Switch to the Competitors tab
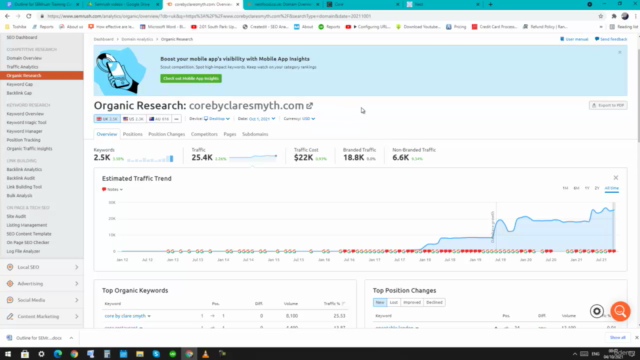640x360 pixels. 204,134
